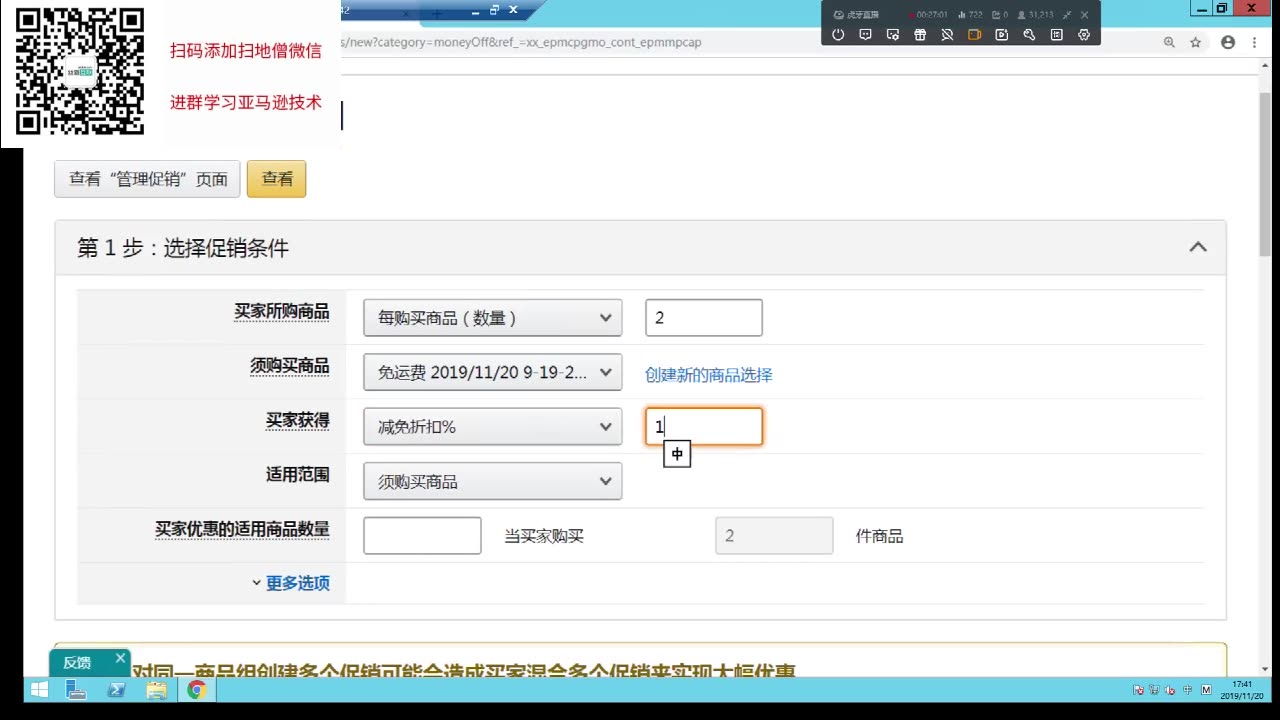Click the discount value field containing 1
This screenshot has width=1280, height=720.
tap(704, 427)
